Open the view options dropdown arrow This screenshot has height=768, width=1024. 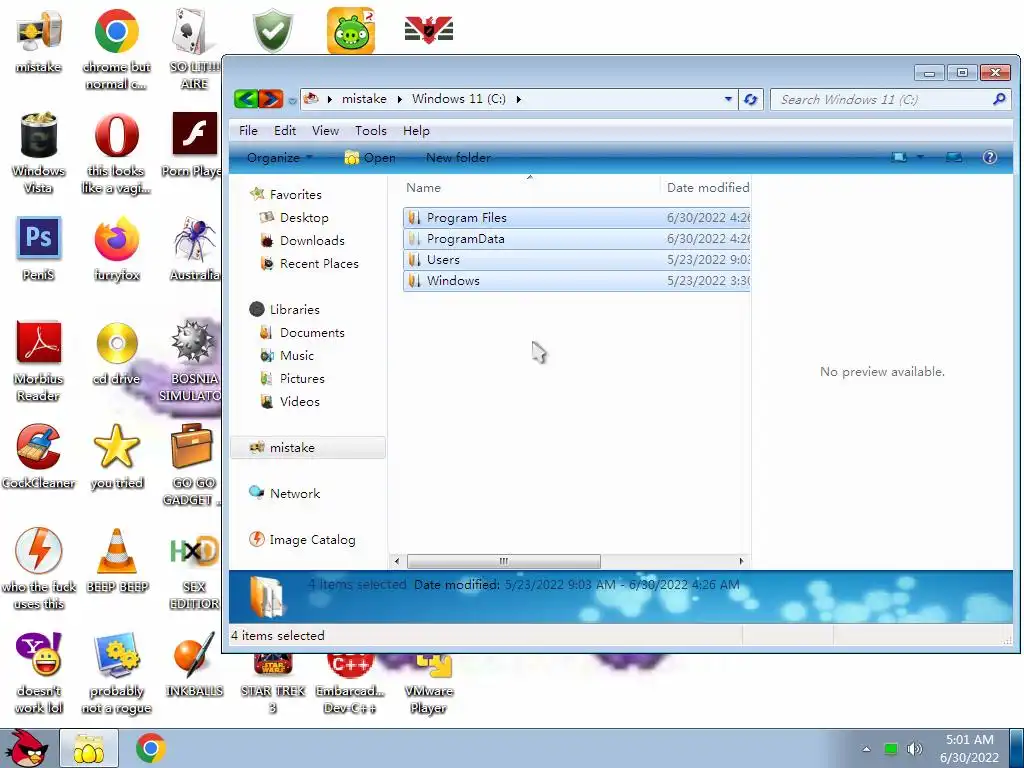click(x=920, y=157)
